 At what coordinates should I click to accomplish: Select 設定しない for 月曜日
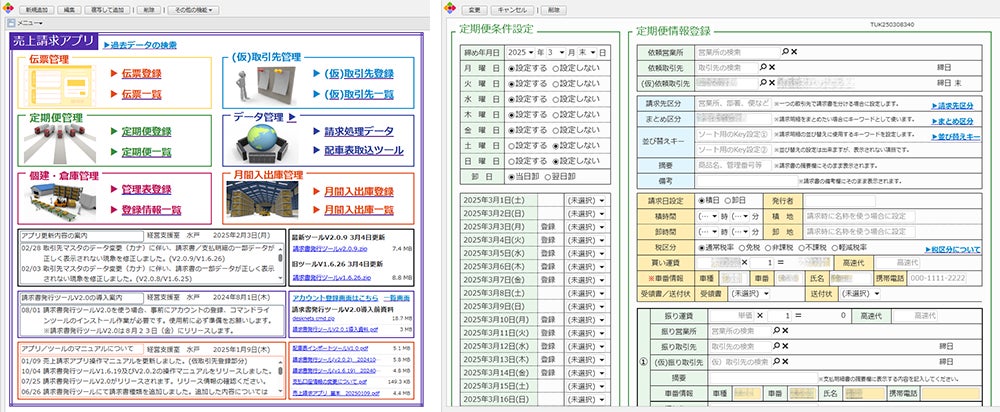pos(577,68)
